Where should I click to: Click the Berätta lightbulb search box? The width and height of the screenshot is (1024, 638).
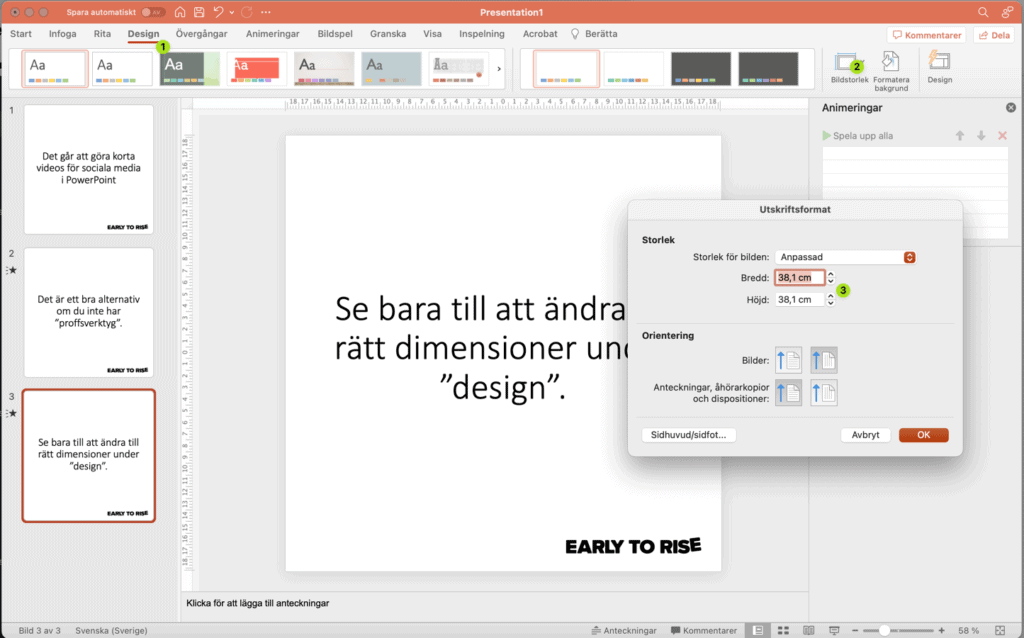pos(594,34)
